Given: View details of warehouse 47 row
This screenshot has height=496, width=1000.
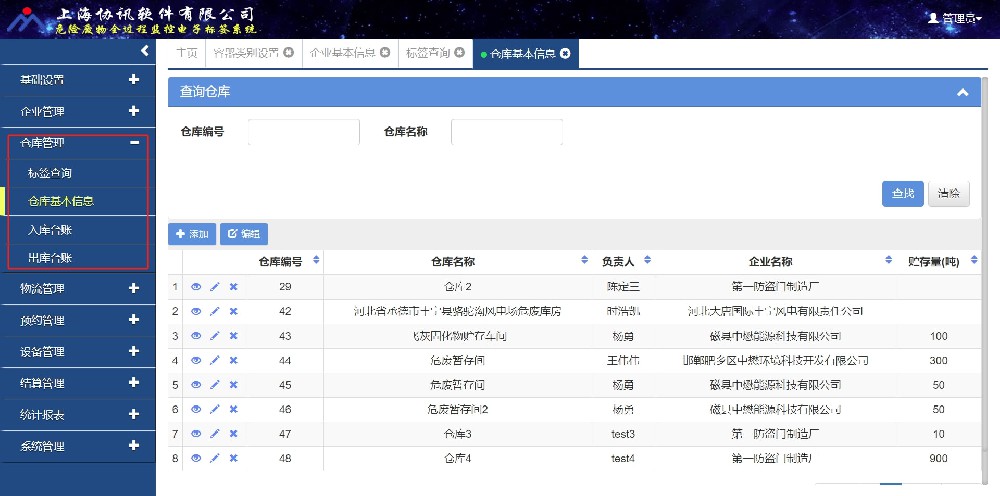Looking at the screenshot, I should (x=196, y=434).
